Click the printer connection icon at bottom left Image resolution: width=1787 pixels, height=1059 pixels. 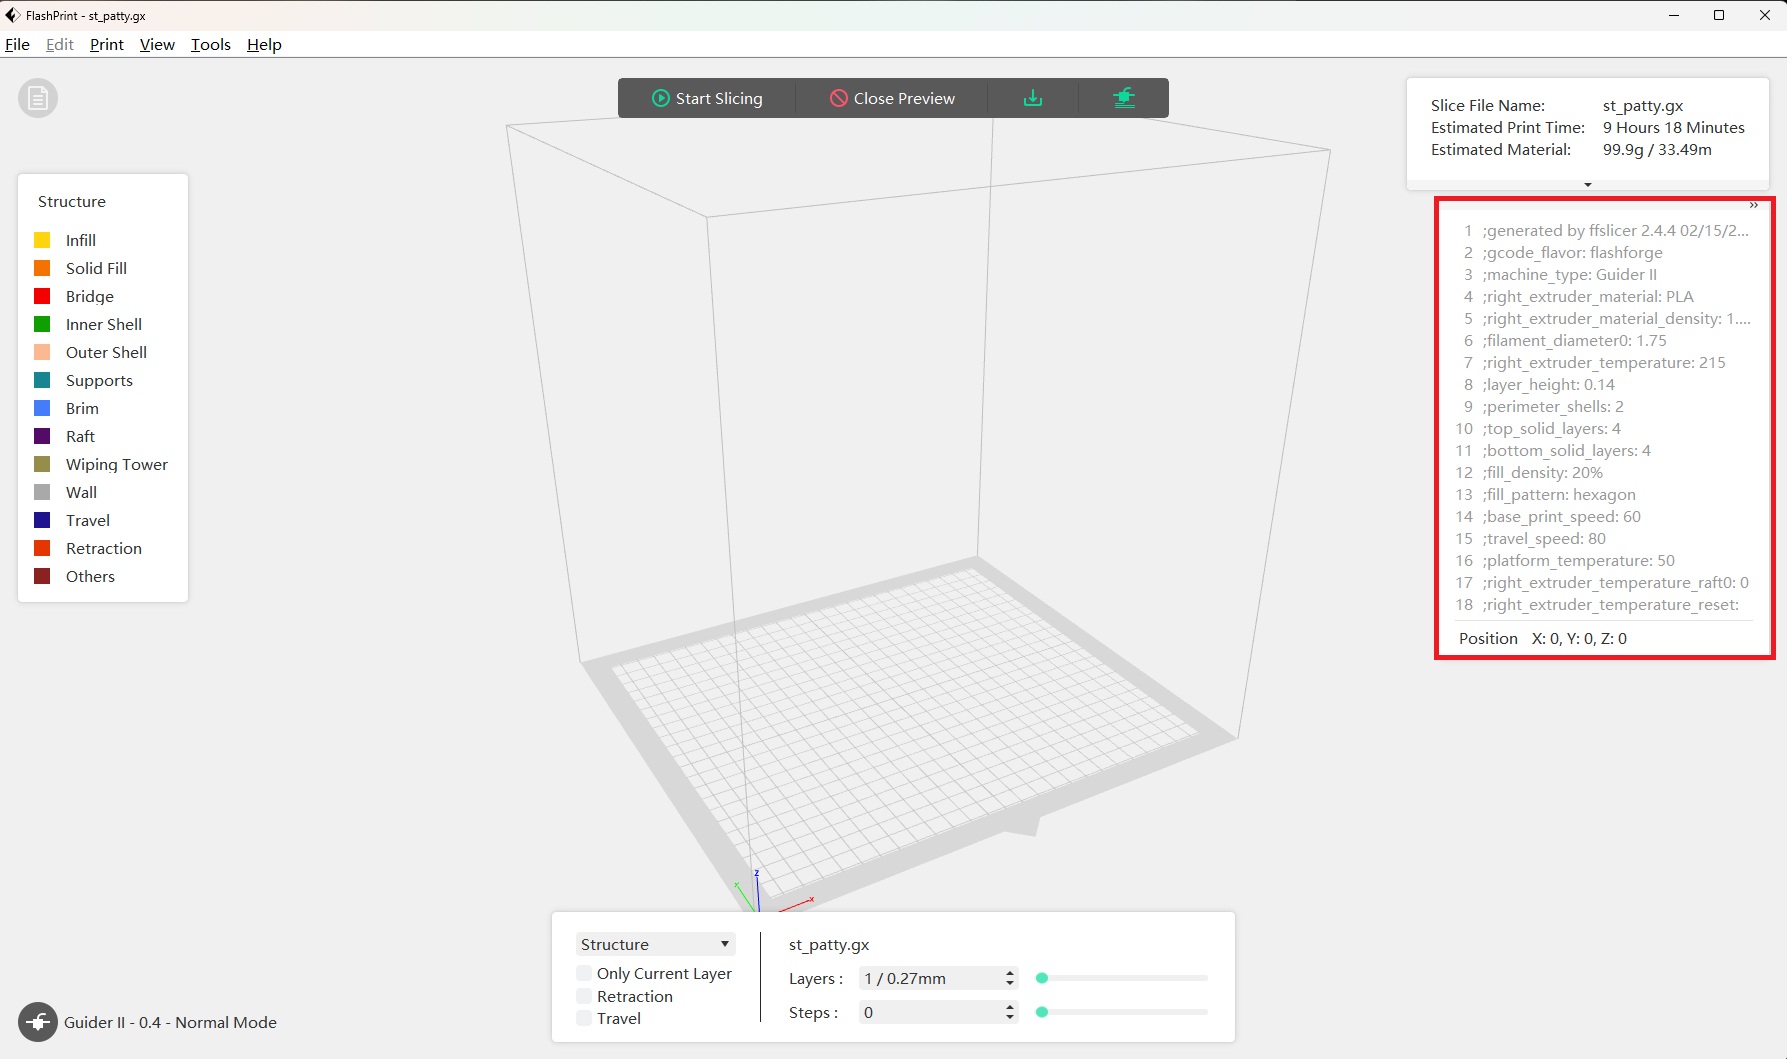tap(38, 1022)
